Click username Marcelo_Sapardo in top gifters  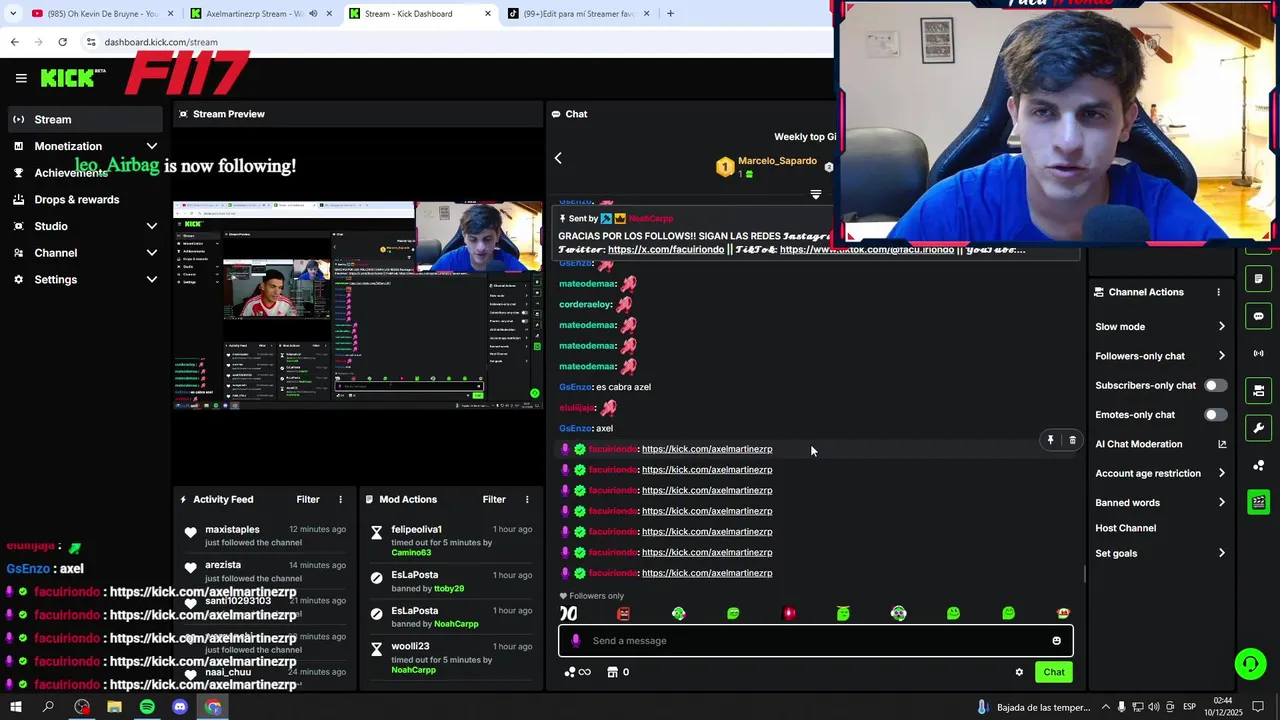click(777, 161)
